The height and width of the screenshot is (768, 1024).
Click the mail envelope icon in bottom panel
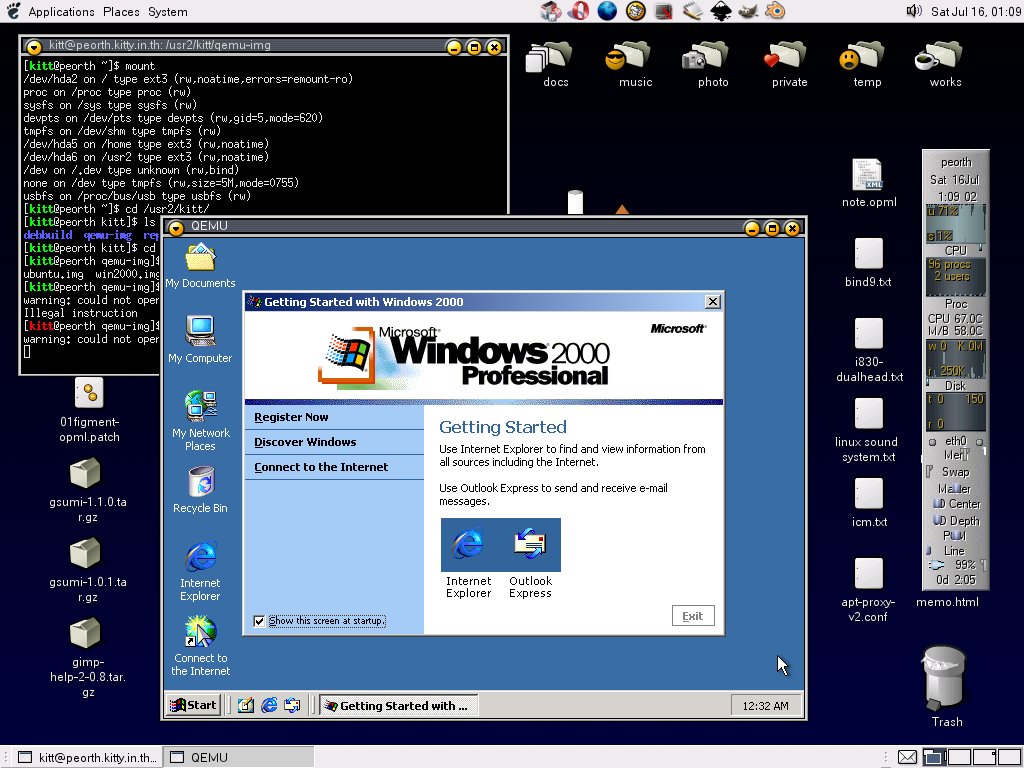tap(907, 757)
